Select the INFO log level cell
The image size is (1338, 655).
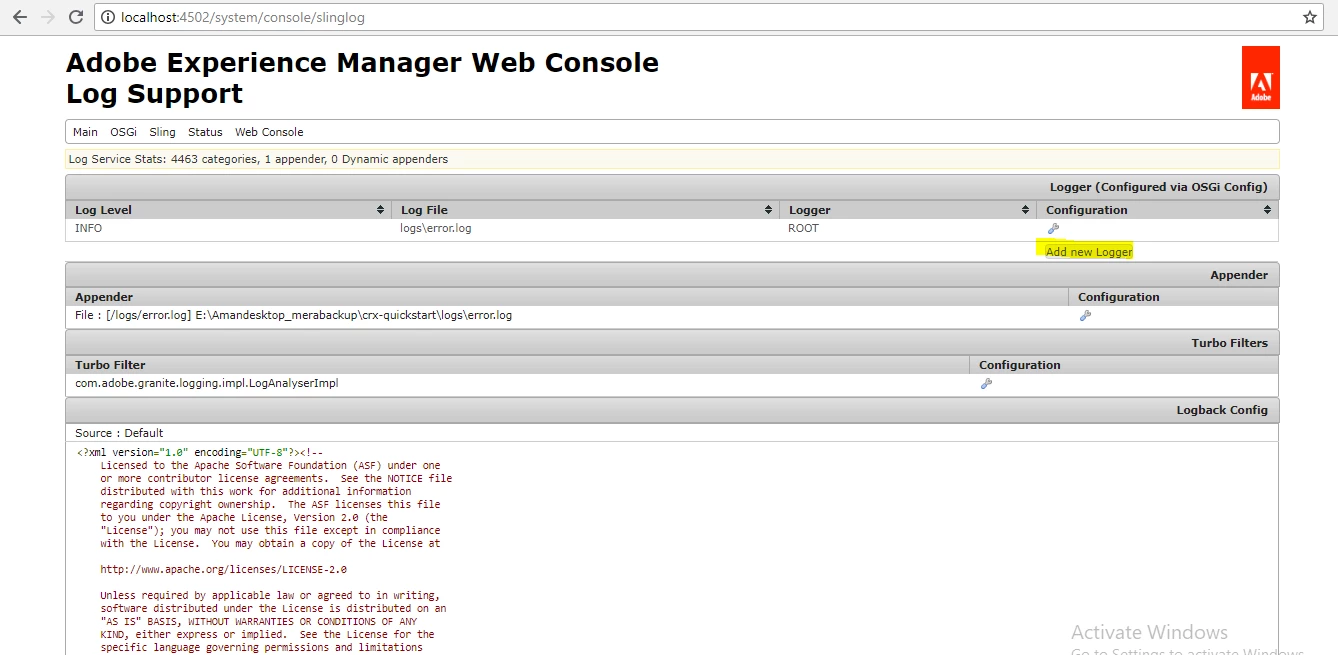[x=88, y=228]
